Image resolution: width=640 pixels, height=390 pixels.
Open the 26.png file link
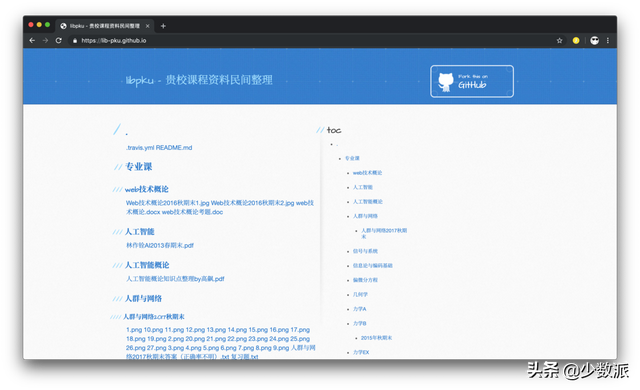pos(136,348)
